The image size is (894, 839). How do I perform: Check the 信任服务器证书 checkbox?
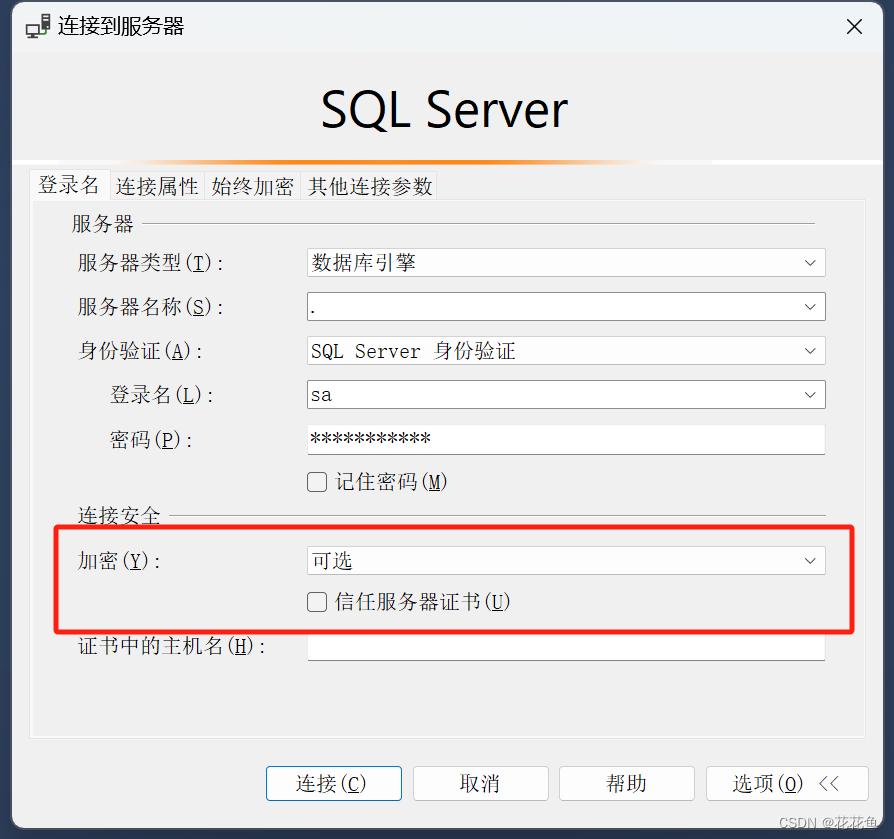pyautogui.click(x=317, y=602)
